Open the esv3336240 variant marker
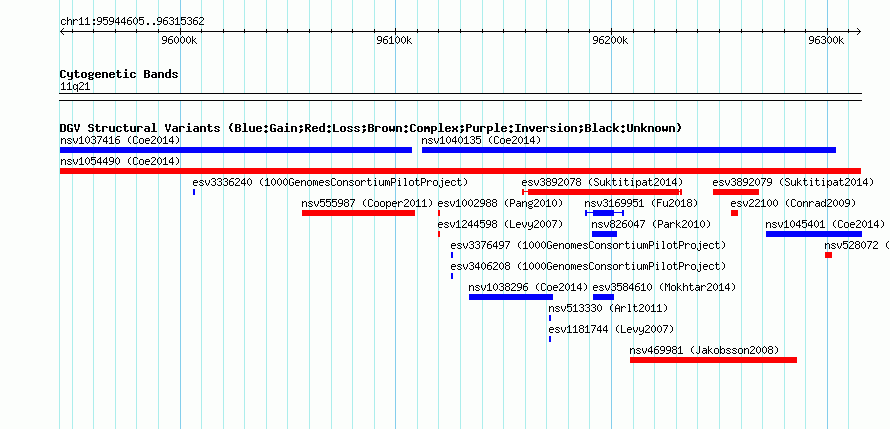The width and height of the screenshot is (890, 429). click(194, 192)
